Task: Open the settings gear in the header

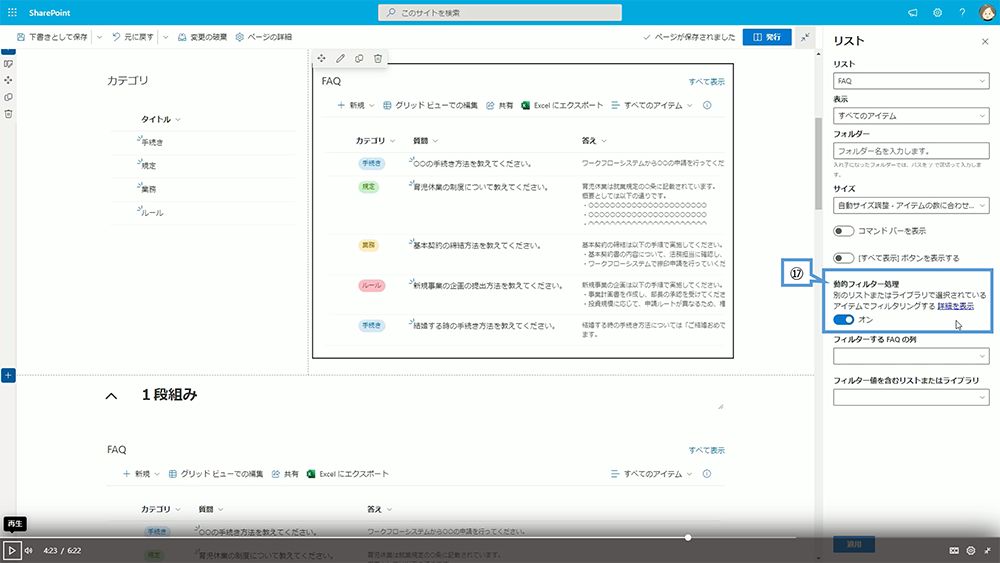Action: pyautogui.click(x=938, y=13)
